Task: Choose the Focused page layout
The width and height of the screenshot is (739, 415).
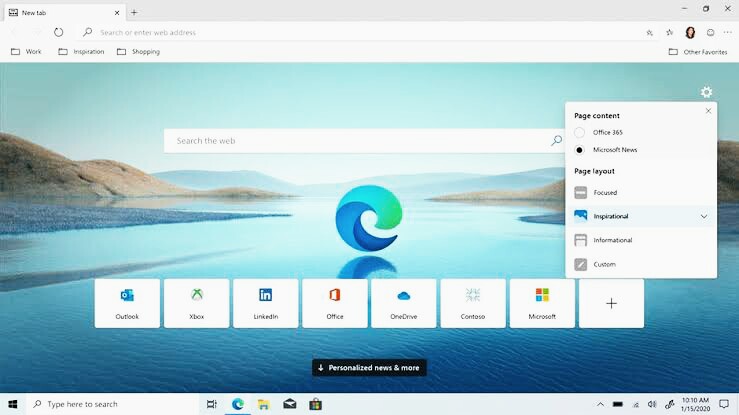Action: point(641,192)
